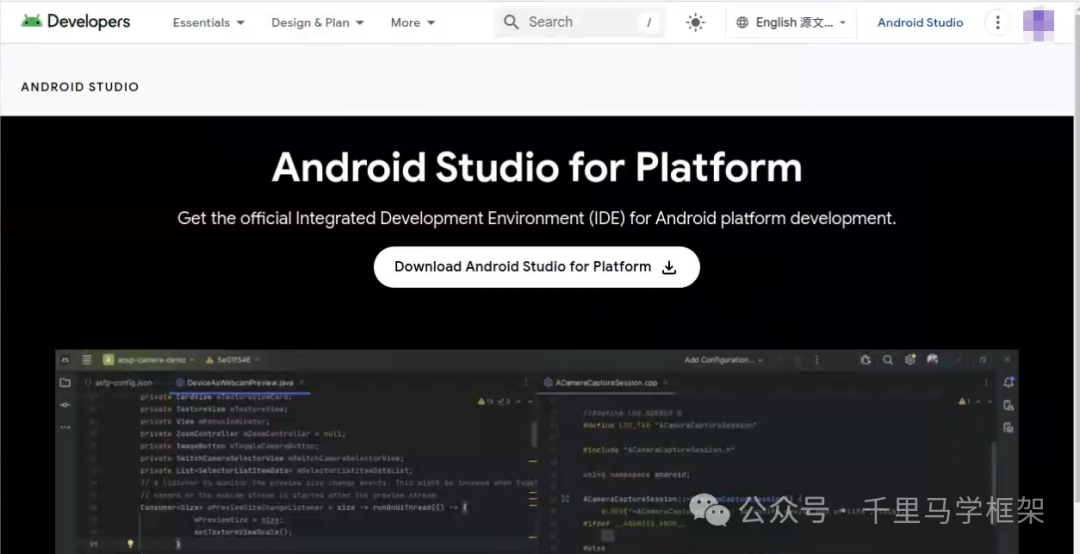
Task: Click the commit icon in IDE left sidebar
Action: (65, 404)
